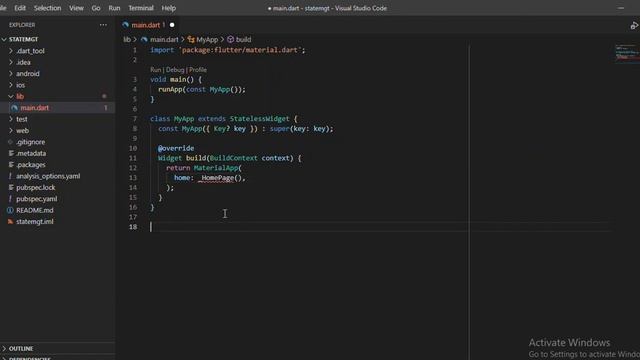Click the problem count badge on main.dart row
This screenshot has height=360, width=640.
point(105,108)
